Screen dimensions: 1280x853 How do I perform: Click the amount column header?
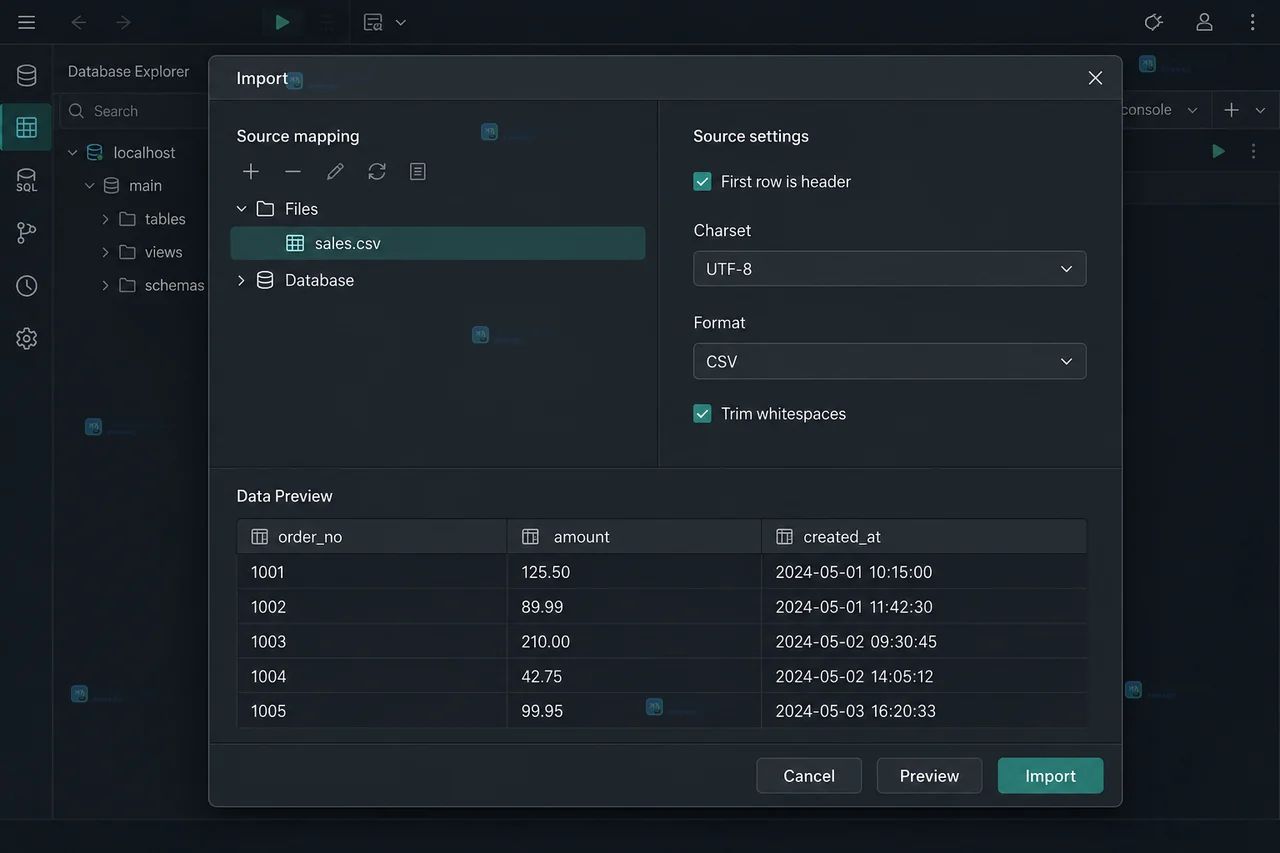tap(634, 537)
